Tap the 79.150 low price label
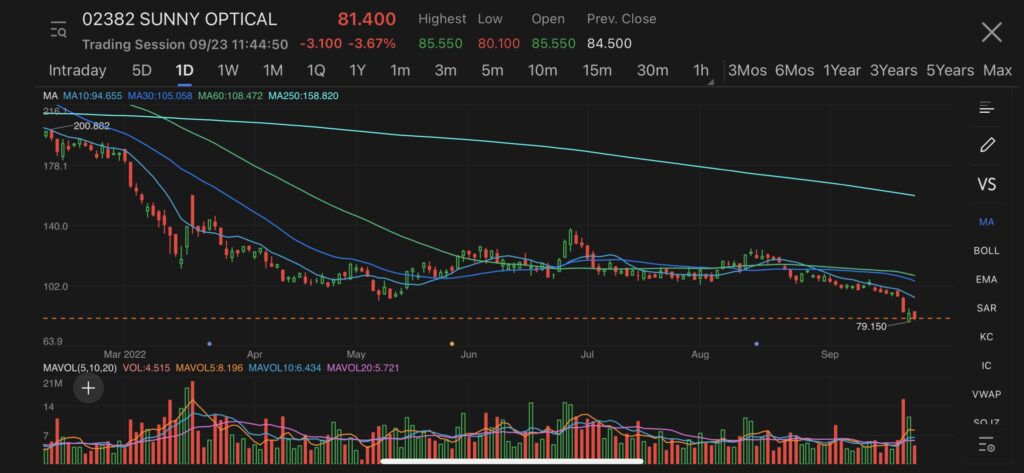The width and height of the screenshot is (1024, 473). coord(871,327)
